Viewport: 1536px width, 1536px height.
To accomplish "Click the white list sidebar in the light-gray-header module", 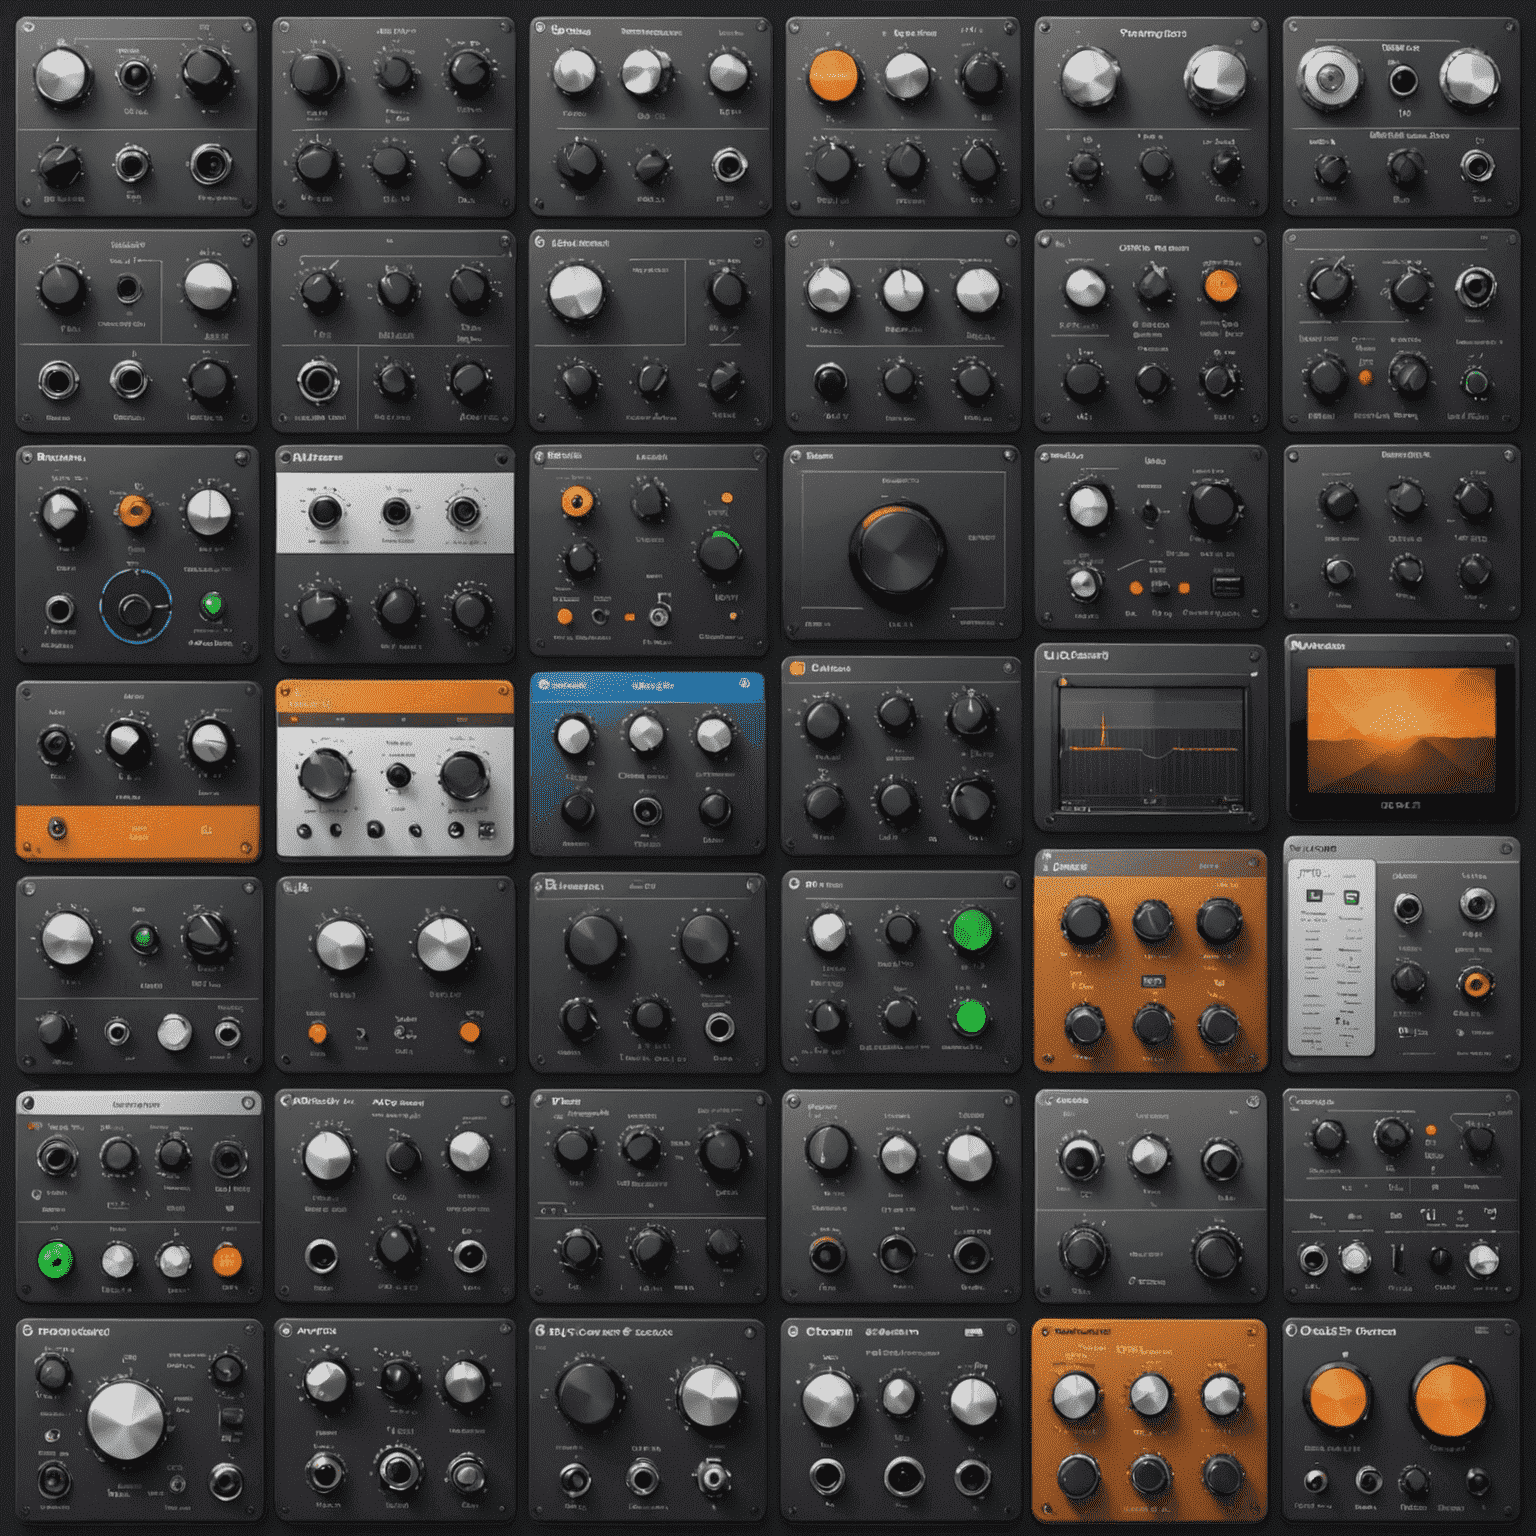I will 1331,957.
